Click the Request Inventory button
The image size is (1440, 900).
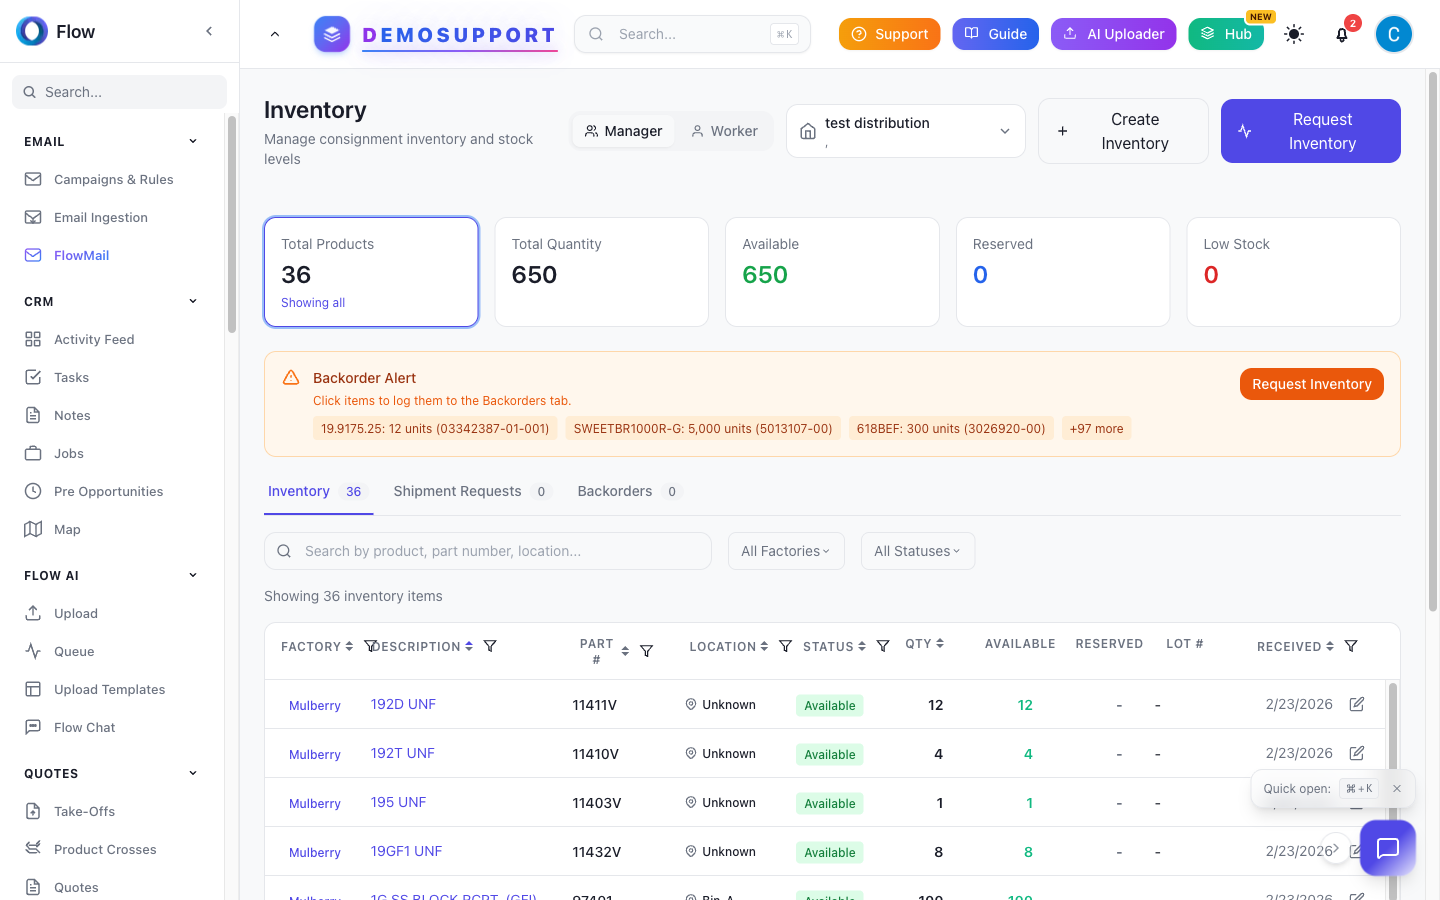(1310, 131)
